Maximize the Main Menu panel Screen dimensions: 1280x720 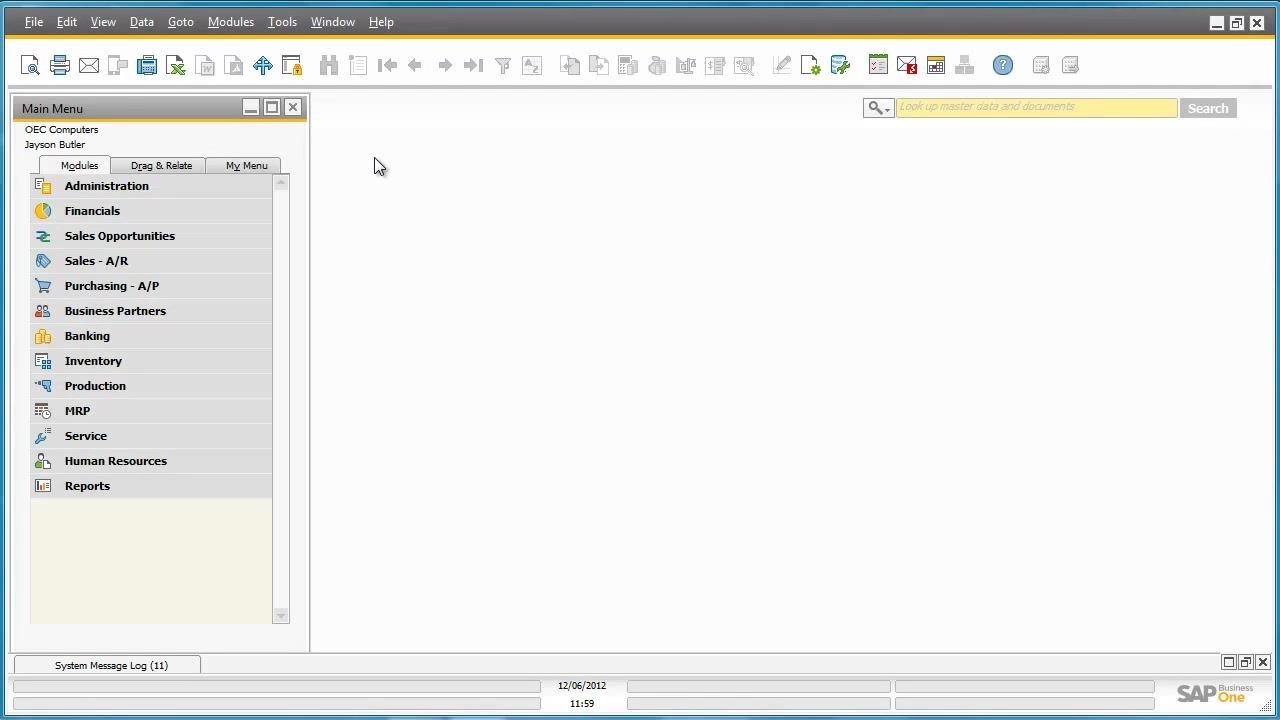click(x=272, y=108)
